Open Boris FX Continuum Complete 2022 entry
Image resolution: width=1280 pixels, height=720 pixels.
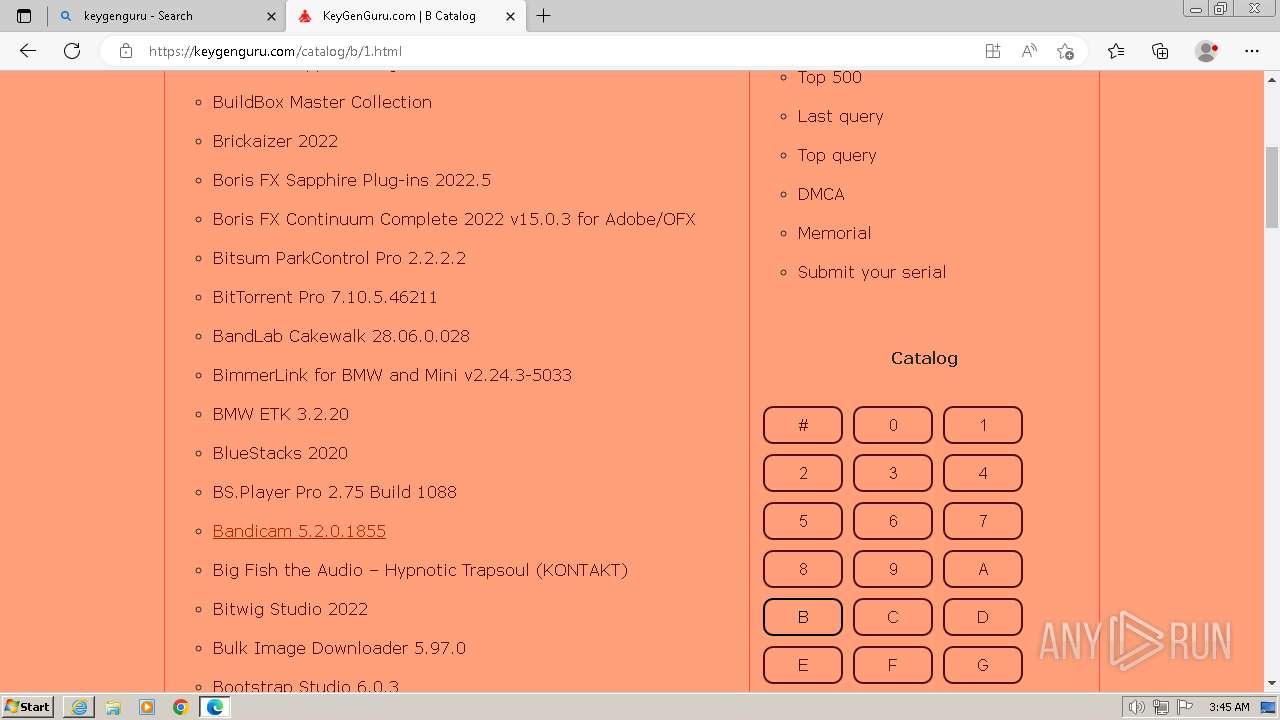[x=454, y=219]
